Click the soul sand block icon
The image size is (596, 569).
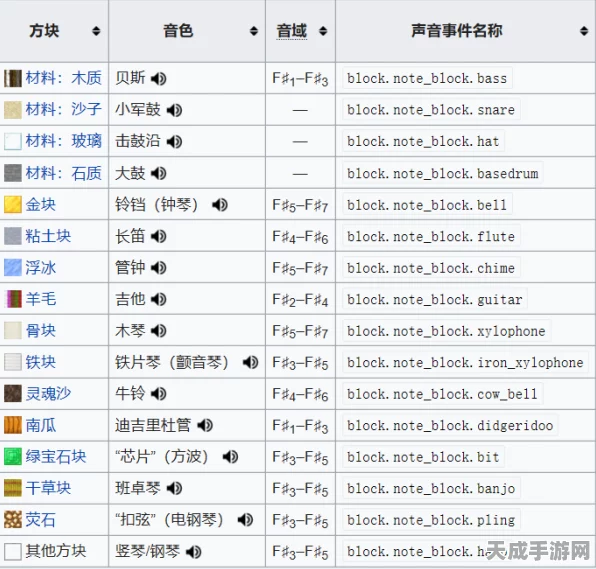(13, 394)
